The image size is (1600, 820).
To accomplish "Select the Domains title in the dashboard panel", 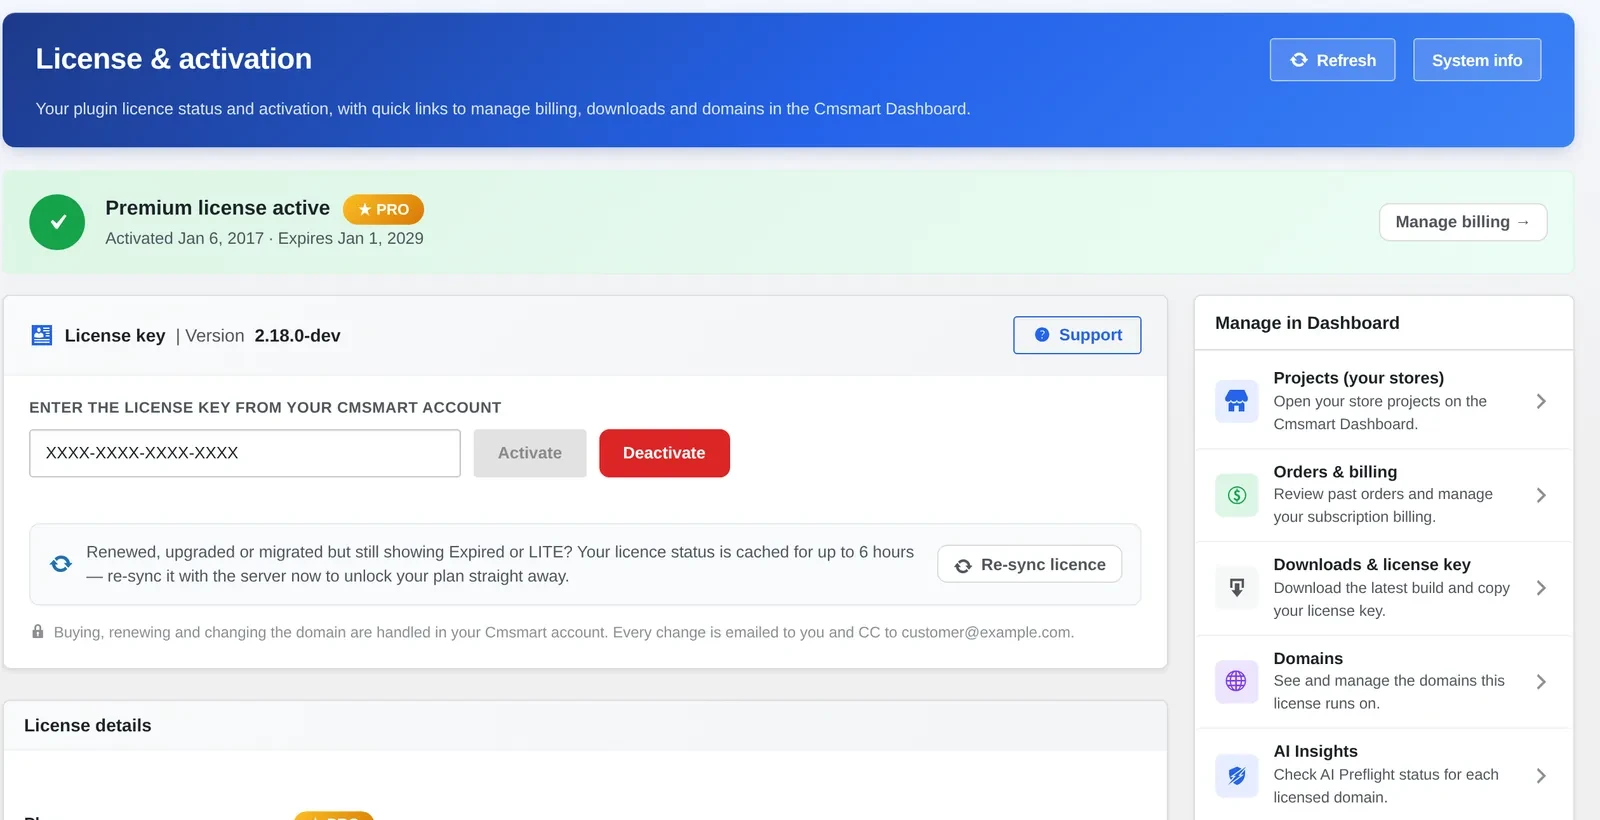I will [1308, 659].
